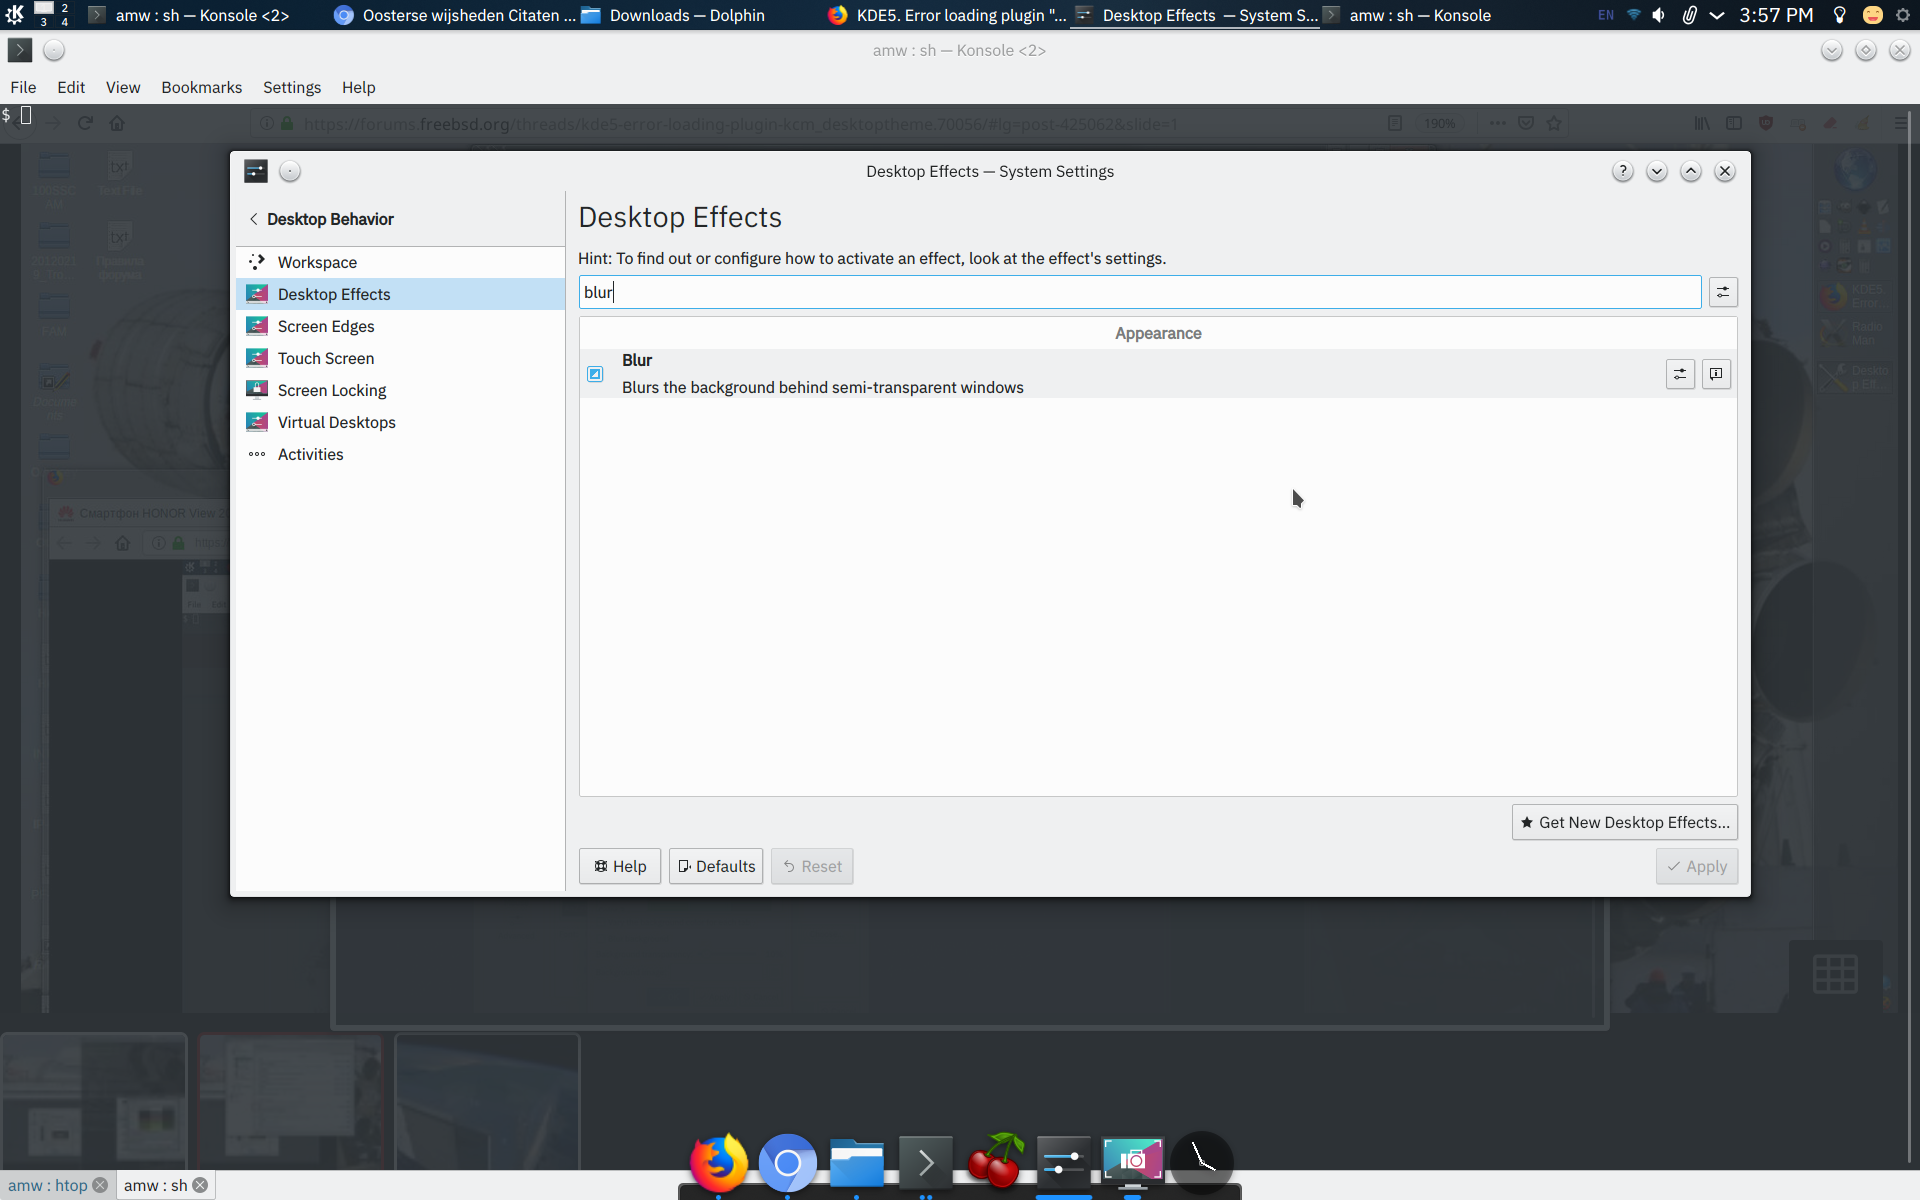1920x1200 pixels.
Task: Open the context help question mark button
Action: [1622, 171]
